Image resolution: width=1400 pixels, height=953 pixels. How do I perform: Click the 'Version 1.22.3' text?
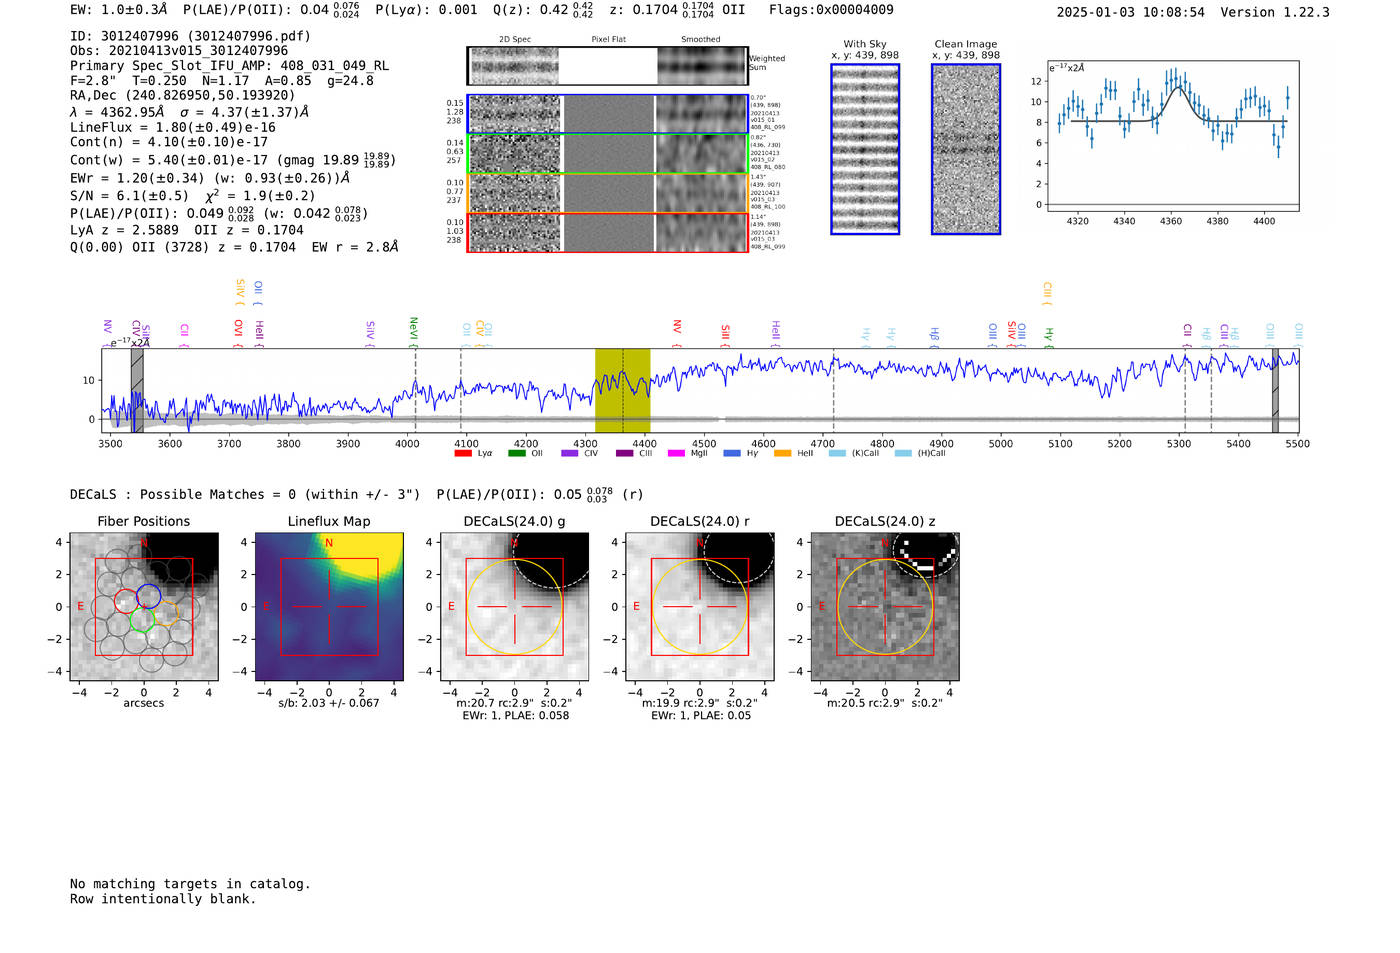pos(1275,13)
